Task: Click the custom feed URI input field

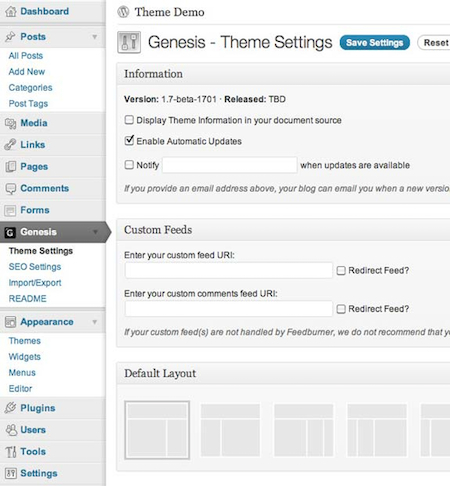Action: point(229,270)
